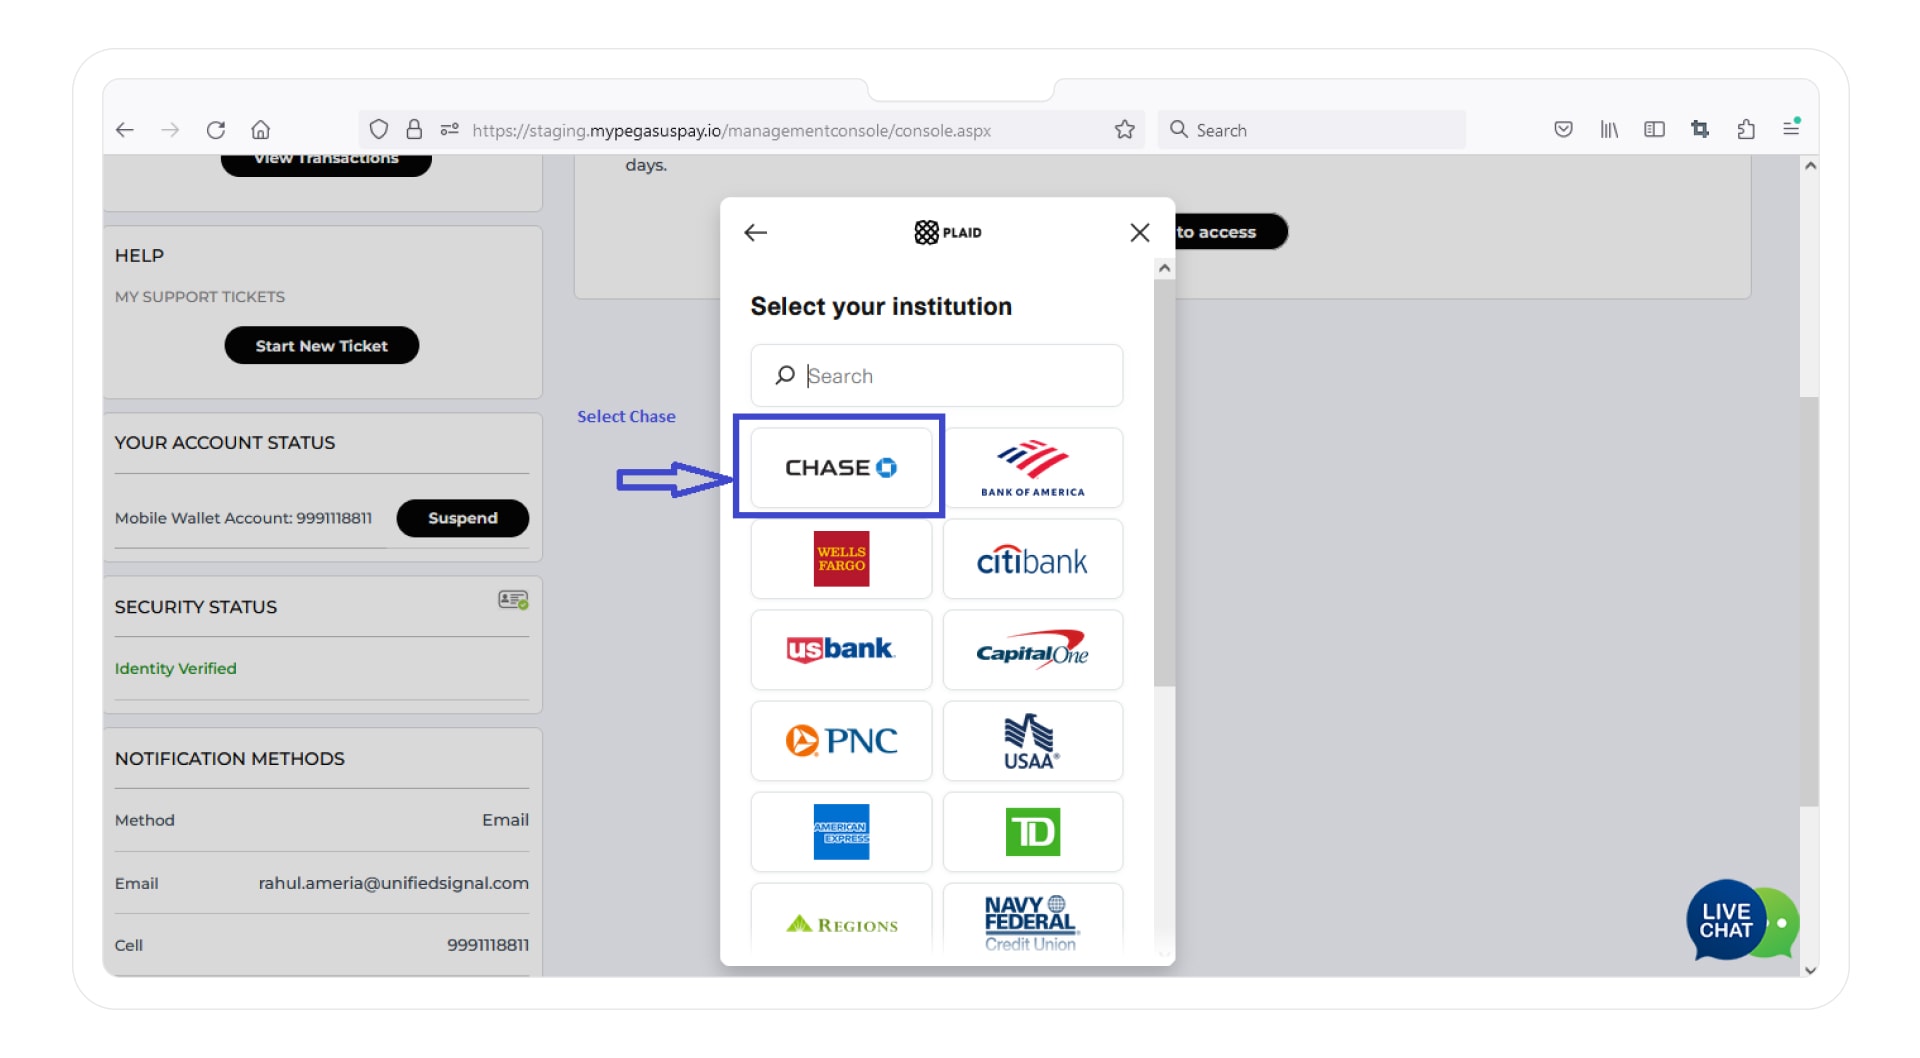Click page scroll-up arrow
1920x1058 pixels.
click(x=1810, y=166)
